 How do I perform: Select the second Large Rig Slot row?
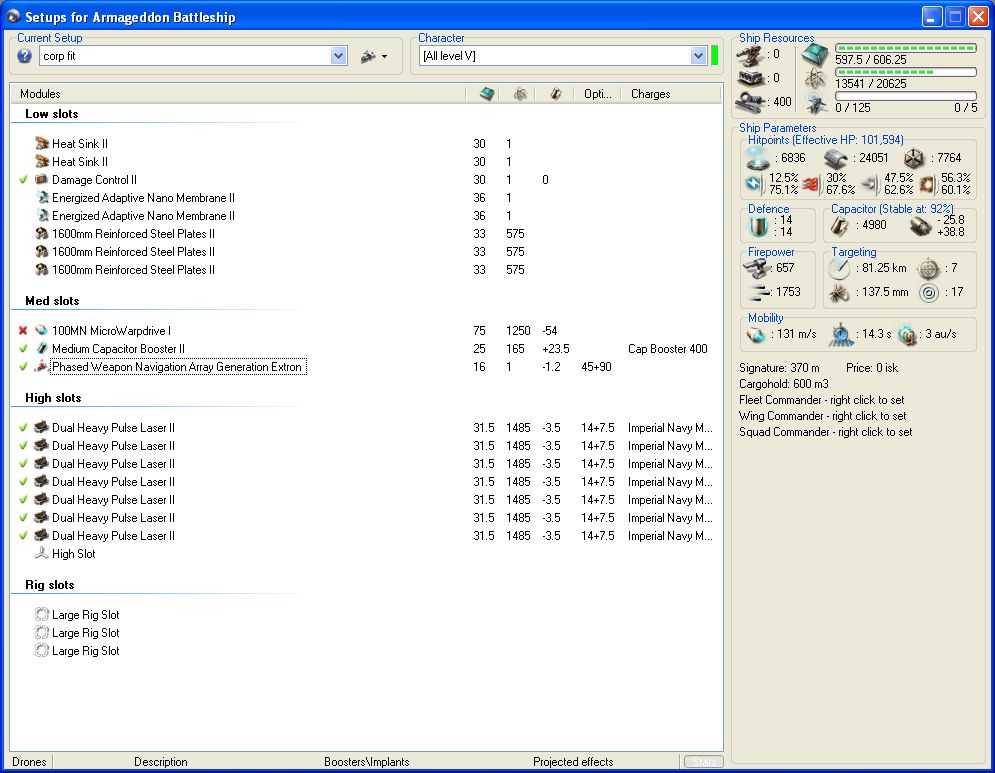[x=85, y=633]
